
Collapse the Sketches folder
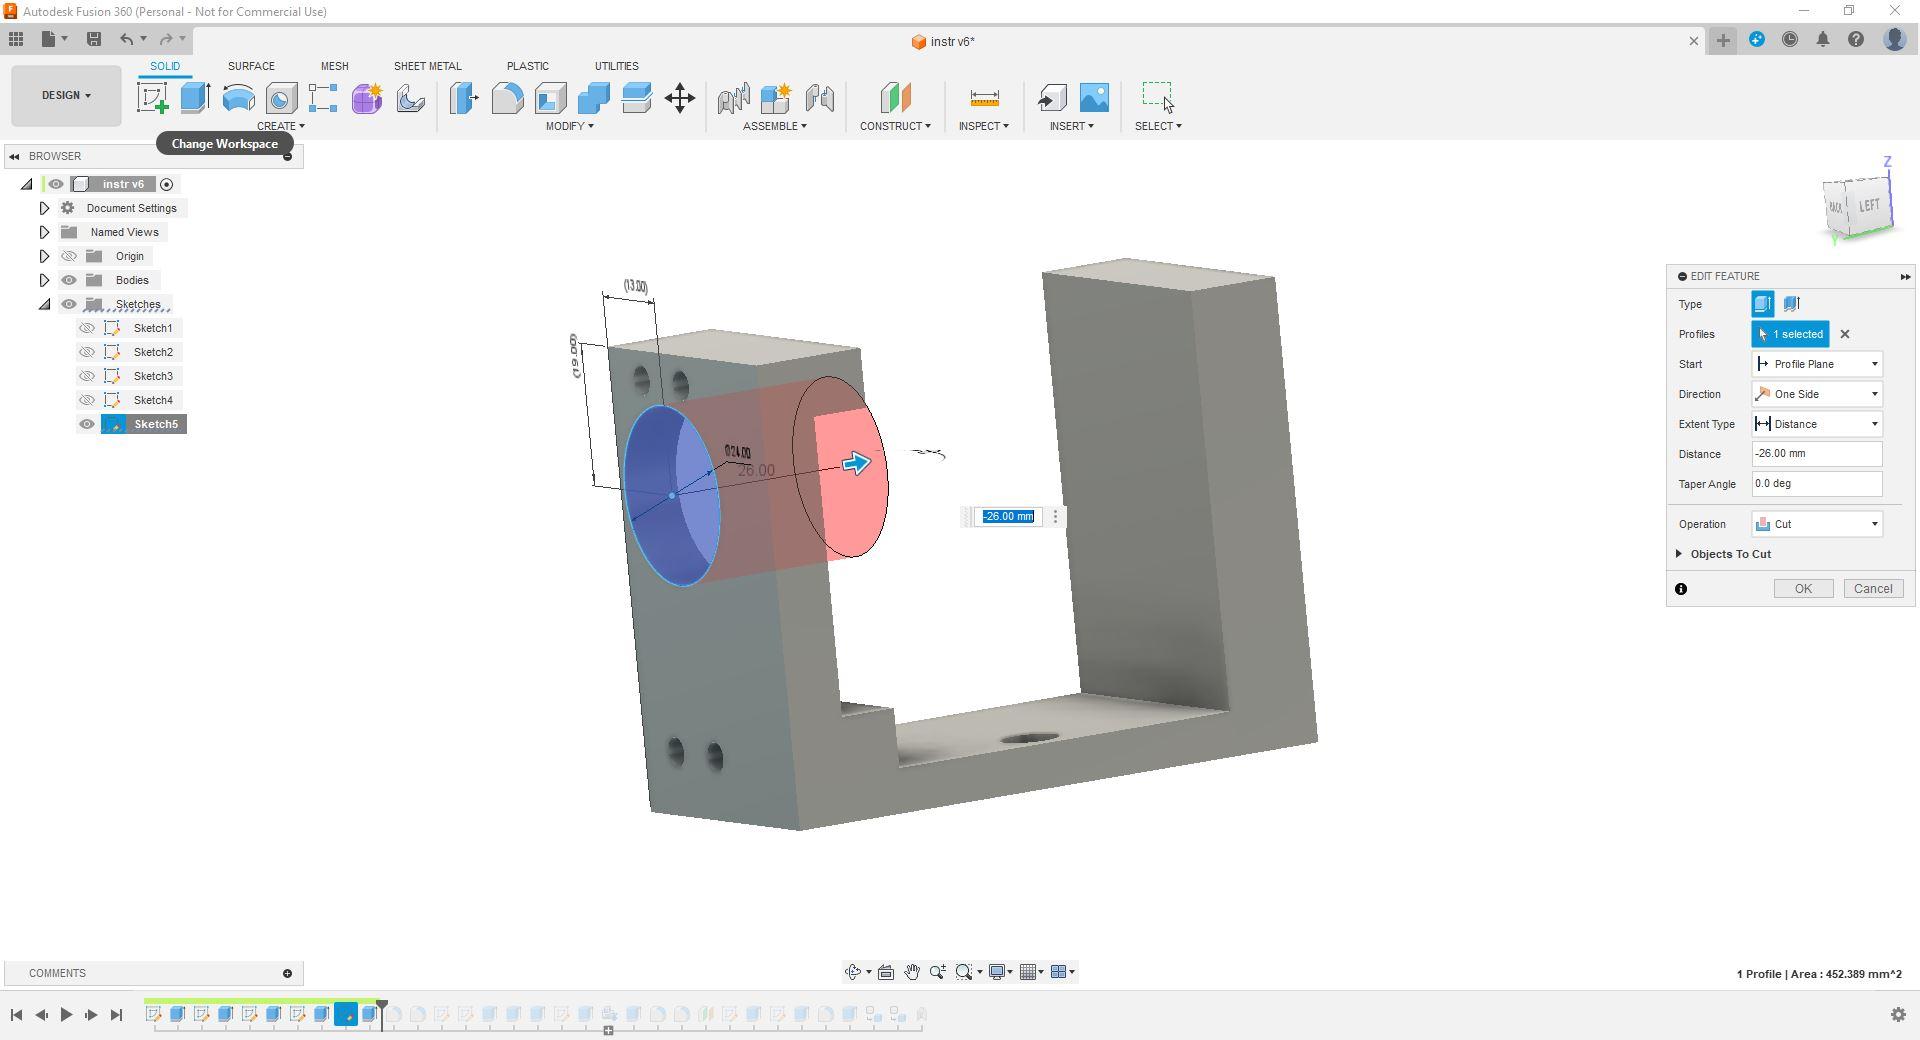(x=44, y=304)
